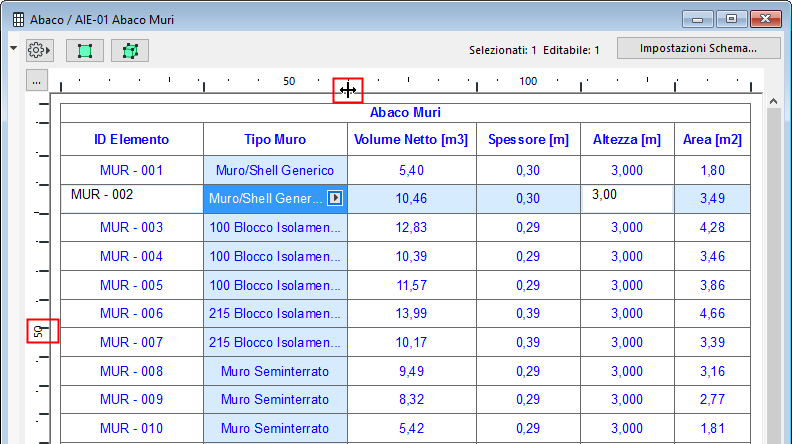Click spessore 0,39 in MUR - 006 row
This screenshot has height=444, width=792.
[528, 313]
